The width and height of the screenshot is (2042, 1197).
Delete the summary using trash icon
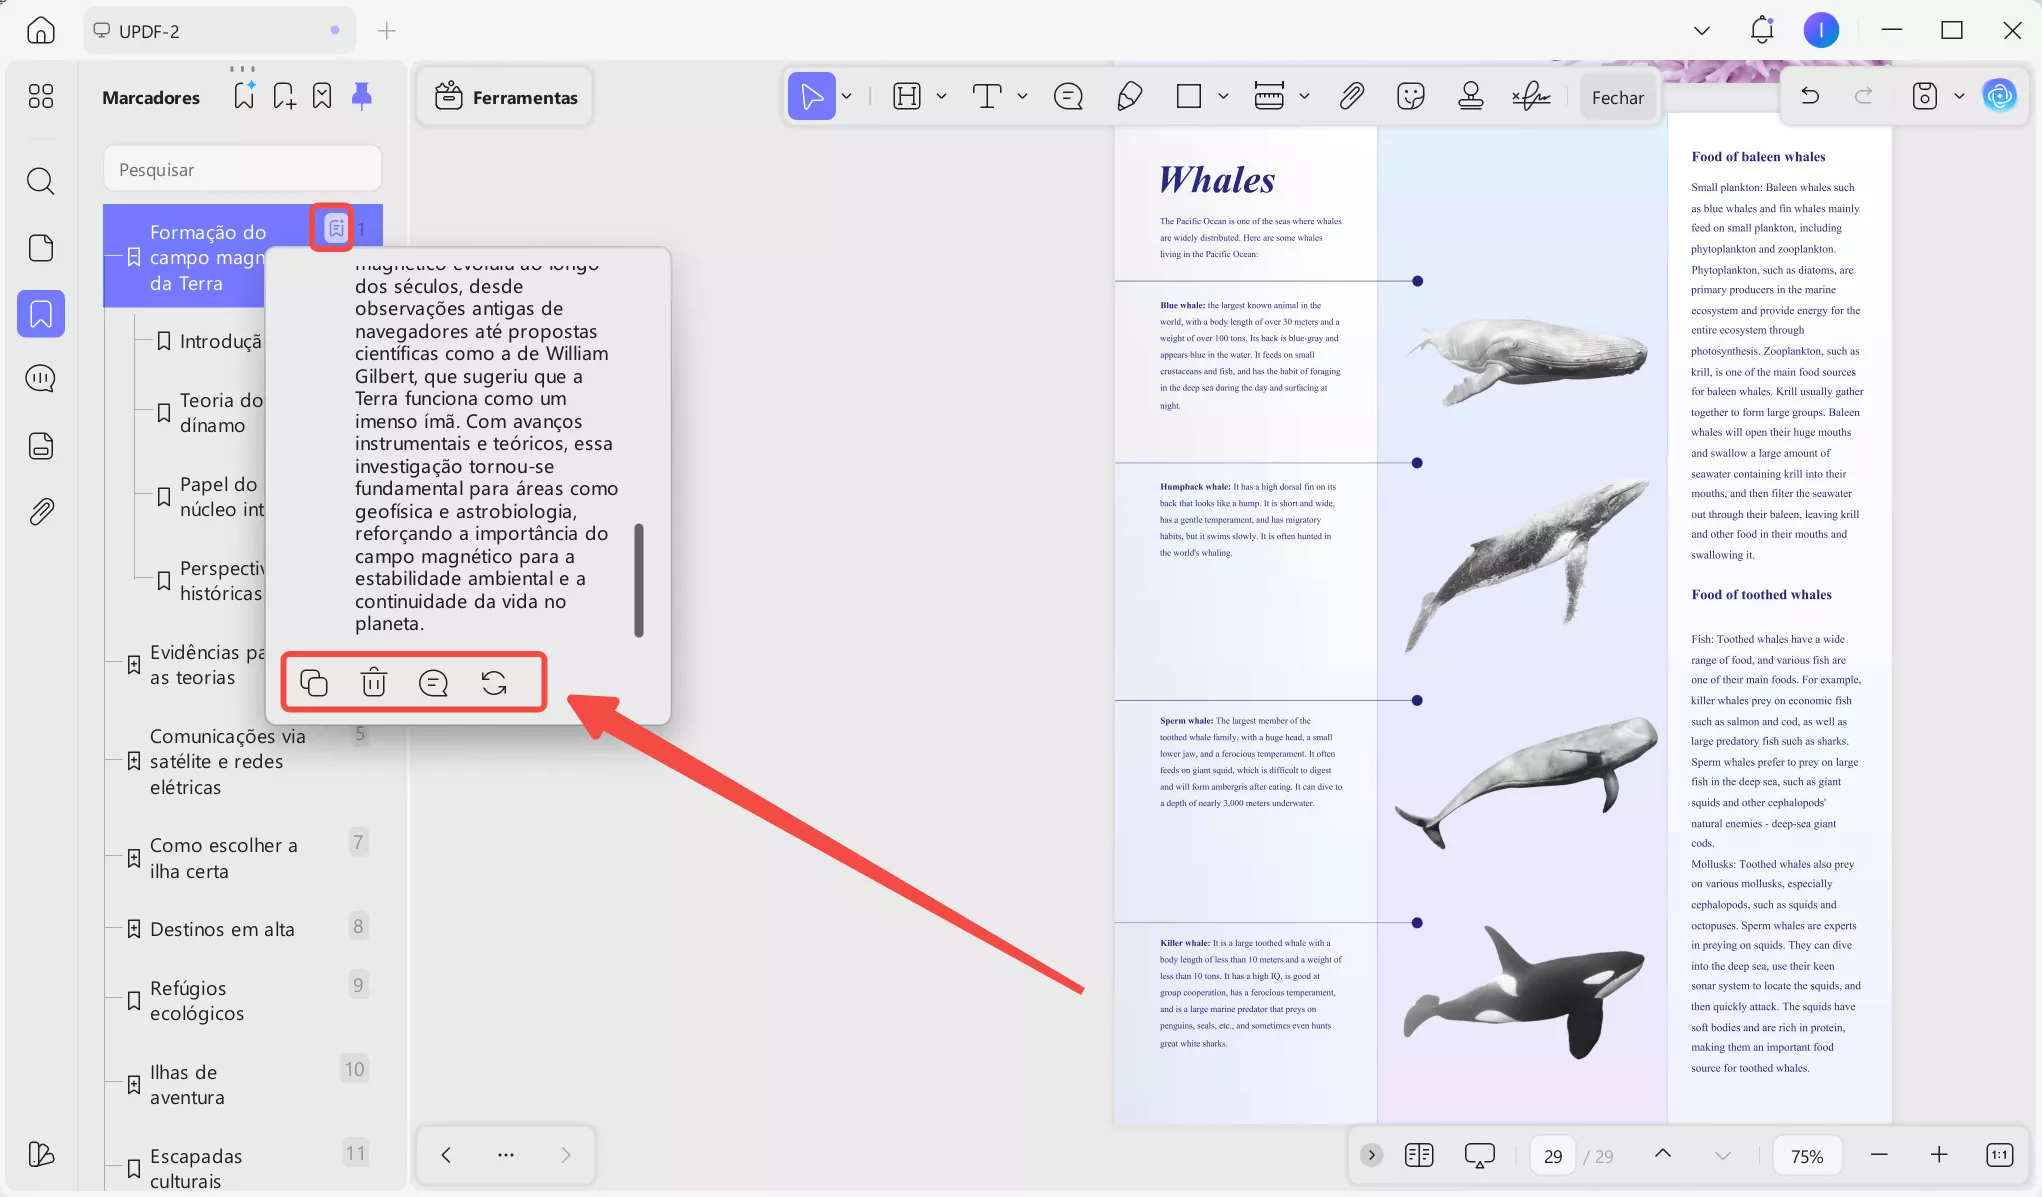374,683
